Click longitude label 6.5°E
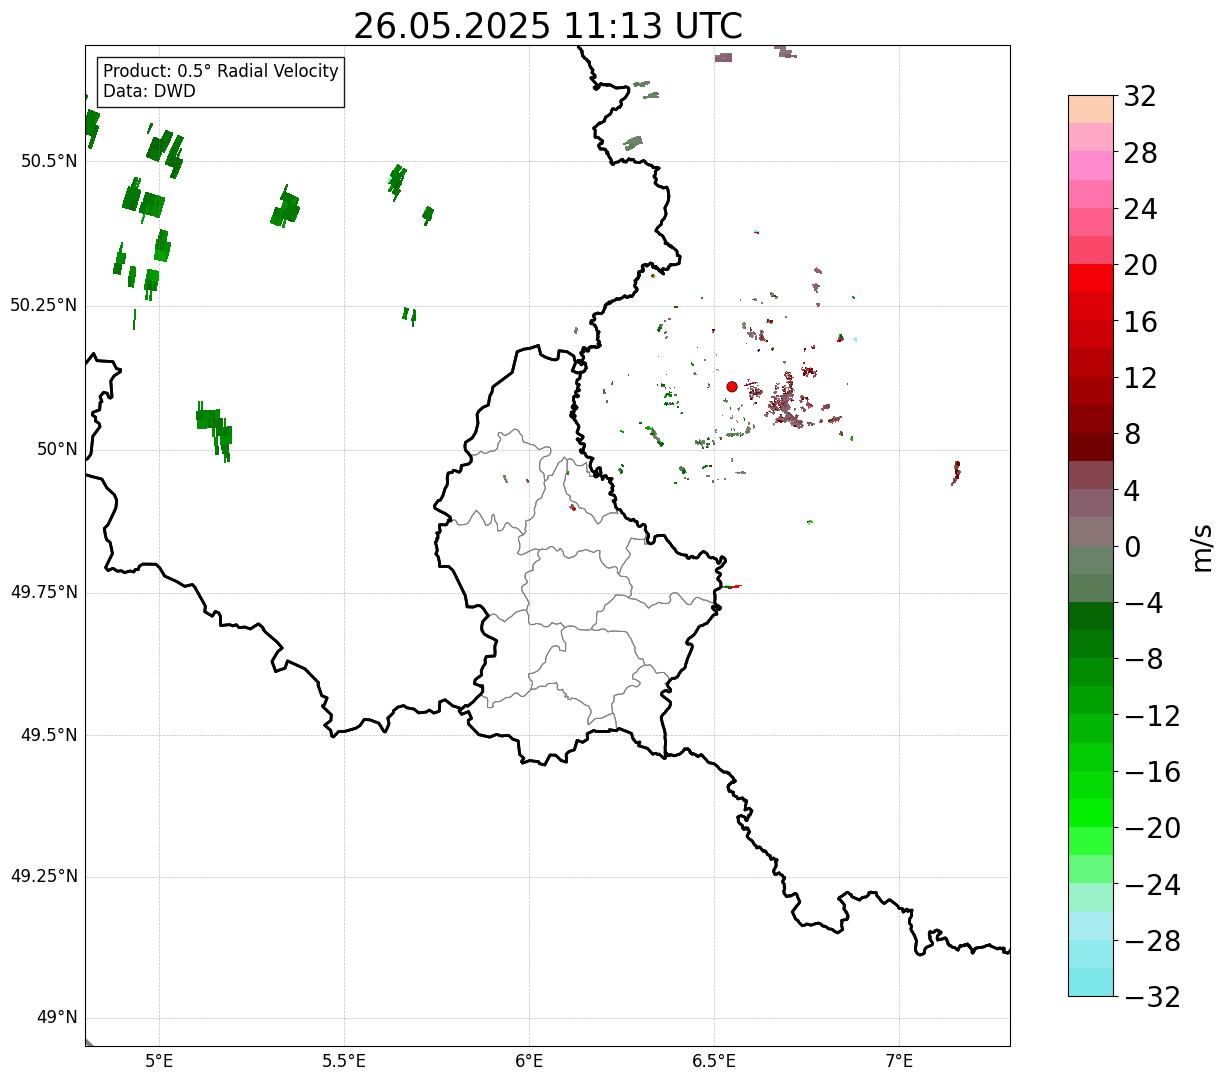This screenshot has height=1081, width=1225. click(714, 1060)
